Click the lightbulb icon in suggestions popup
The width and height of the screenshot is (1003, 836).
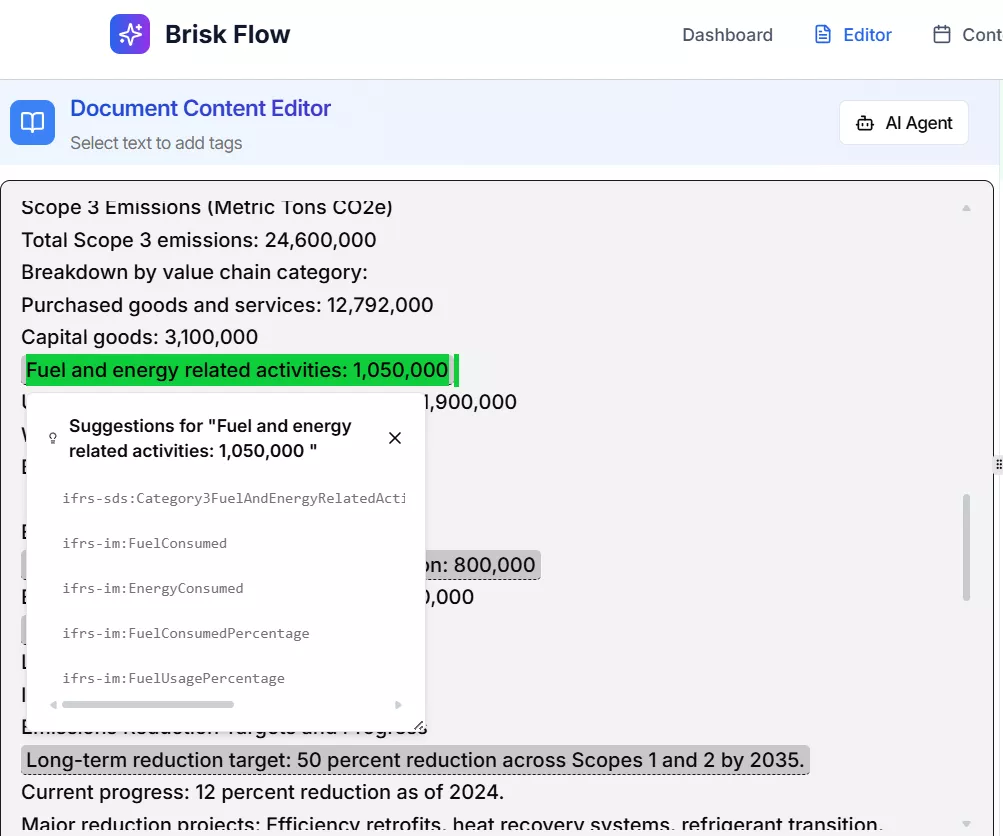tap(53, 438)
